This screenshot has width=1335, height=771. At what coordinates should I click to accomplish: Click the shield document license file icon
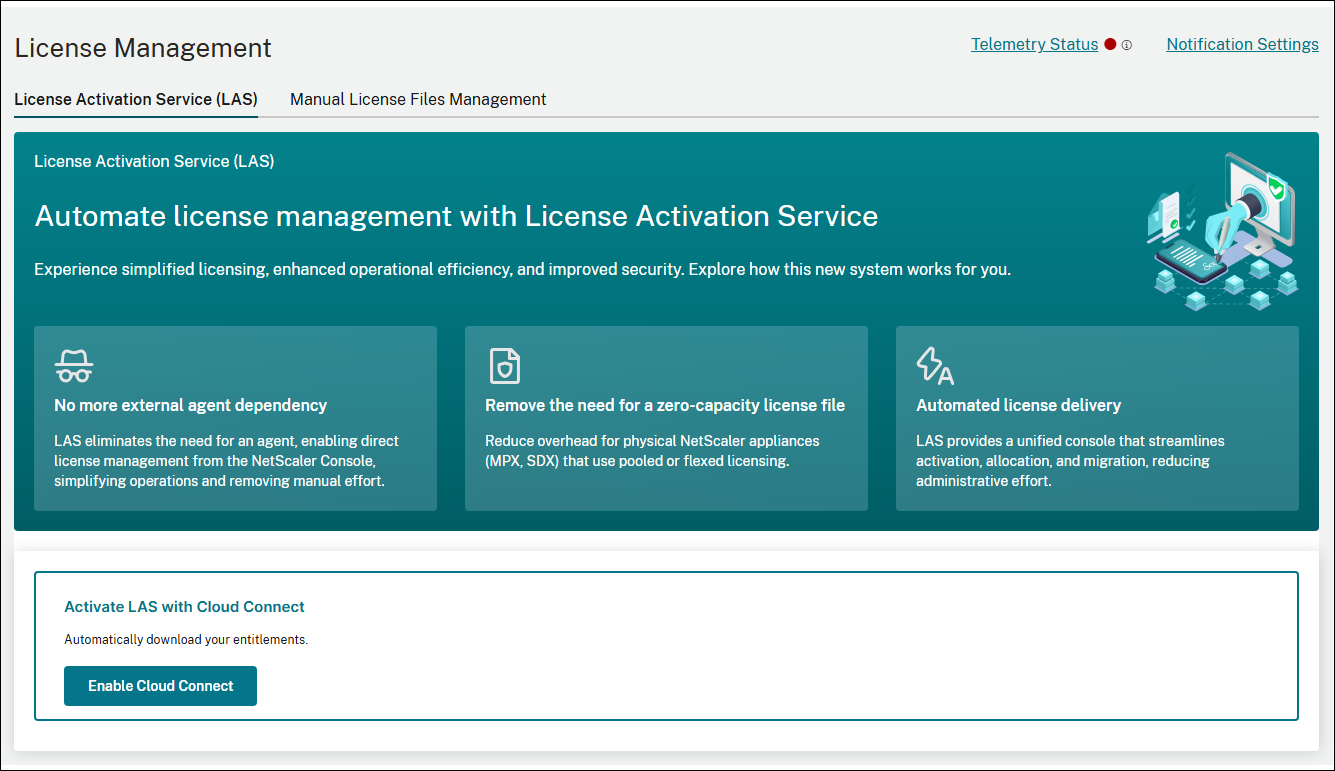pyautogui.click(x=504, y=366)
